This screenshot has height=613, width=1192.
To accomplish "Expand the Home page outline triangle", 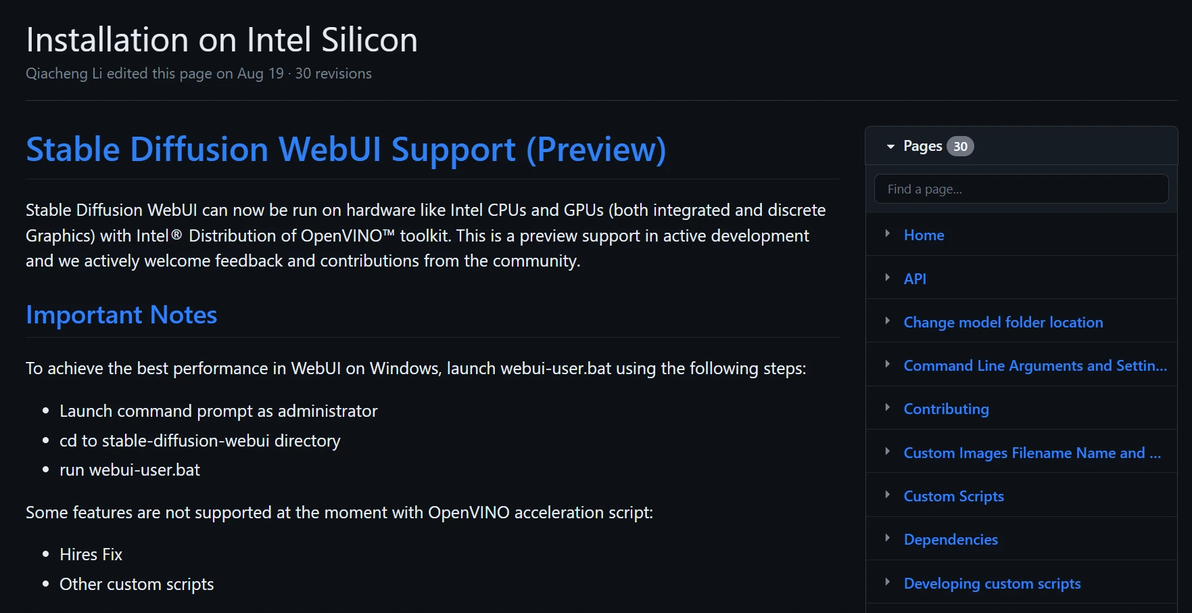I will point(887,234).
